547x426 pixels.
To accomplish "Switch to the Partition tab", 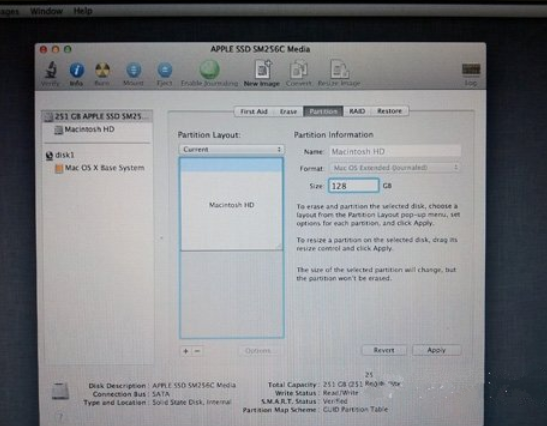I will (x=323, y=112).
